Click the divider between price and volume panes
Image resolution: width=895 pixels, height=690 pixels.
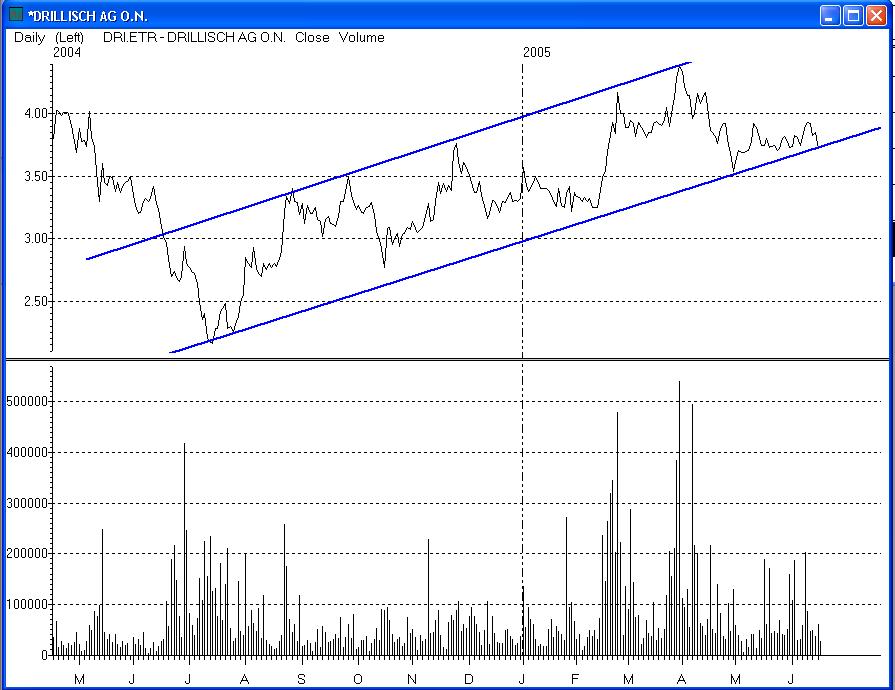[x=447, y=360]
